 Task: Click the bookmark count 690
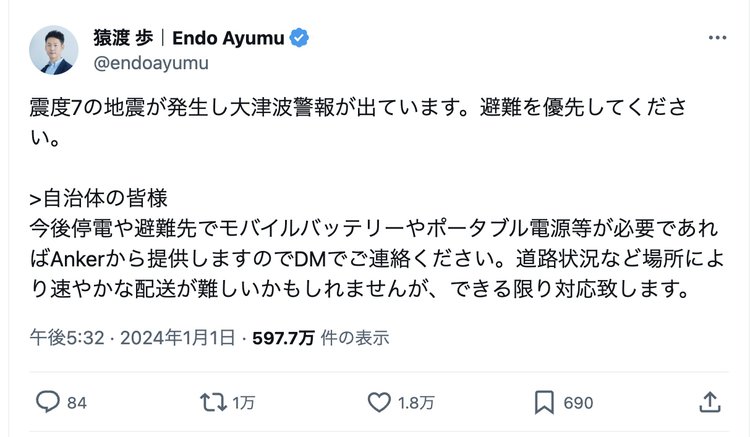578,403
